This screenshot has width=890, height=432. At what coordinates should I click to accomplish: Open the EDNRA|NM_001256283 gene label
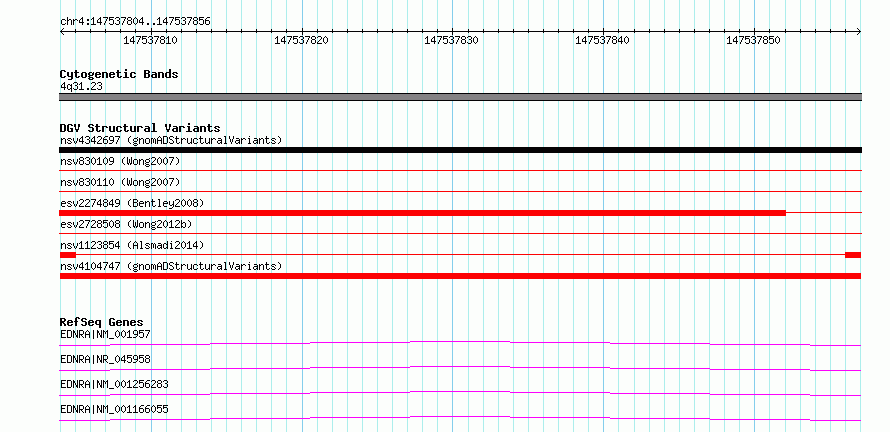114,384
